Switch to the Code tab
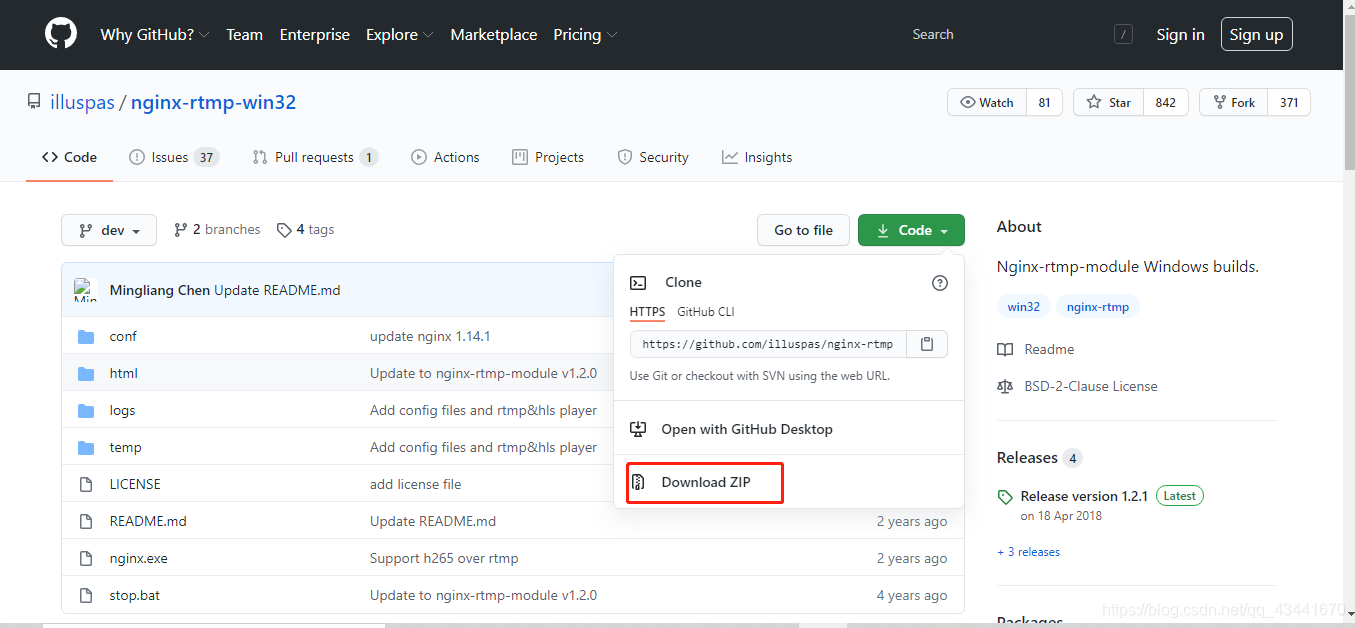 tap(69, 157)
